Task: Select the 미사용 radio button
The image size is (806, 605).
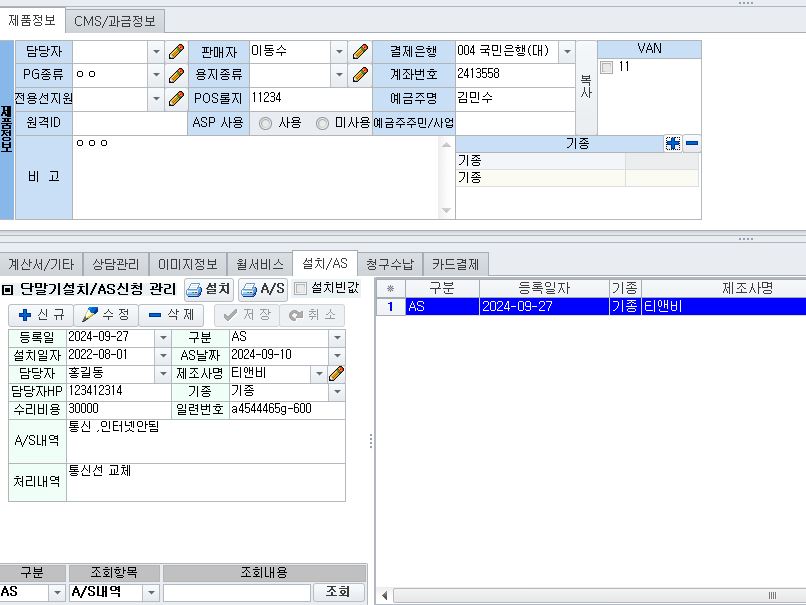Action: click(x=322, y=124)
